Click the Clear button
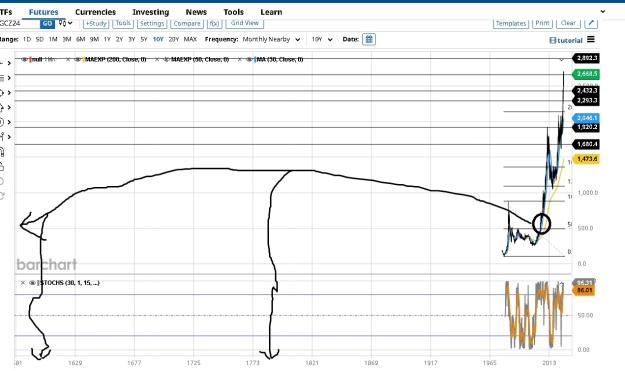The height and width of the screenshot is (371, 625). point(568,24)
